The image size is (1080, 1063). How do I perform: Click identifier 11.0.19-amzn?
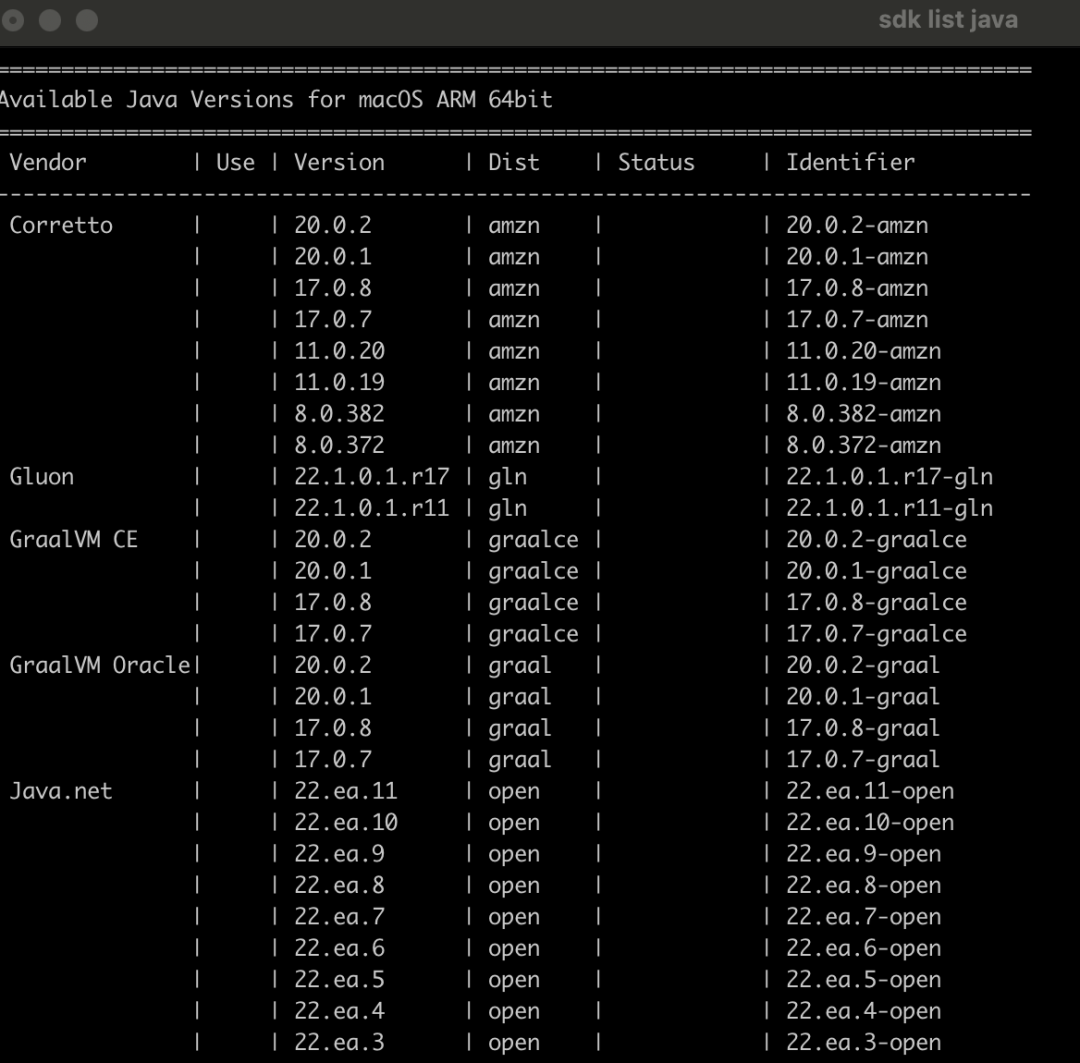864,382
